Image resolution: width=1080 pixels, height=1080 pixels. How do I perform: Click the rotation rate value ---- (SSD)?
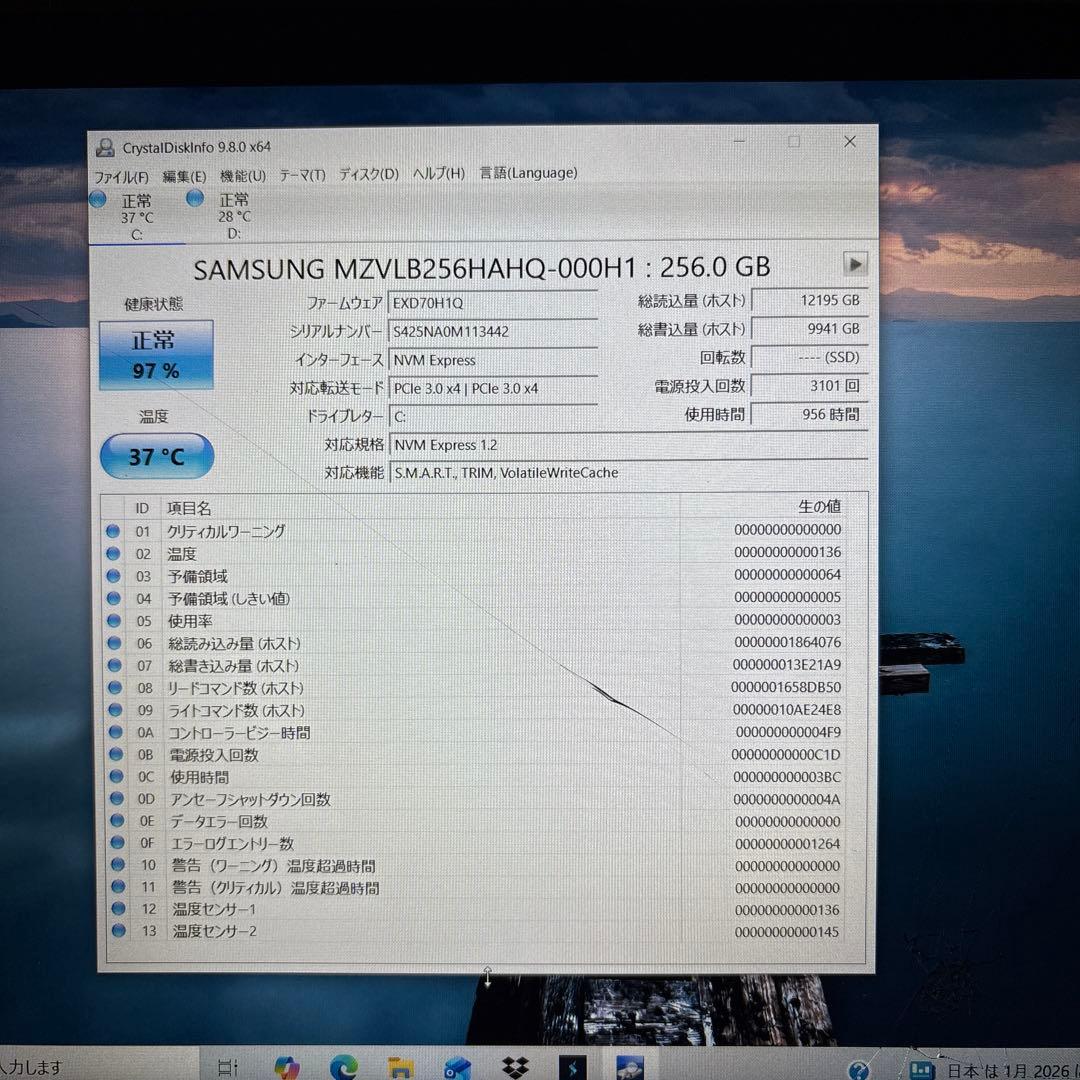coord(809,357)
